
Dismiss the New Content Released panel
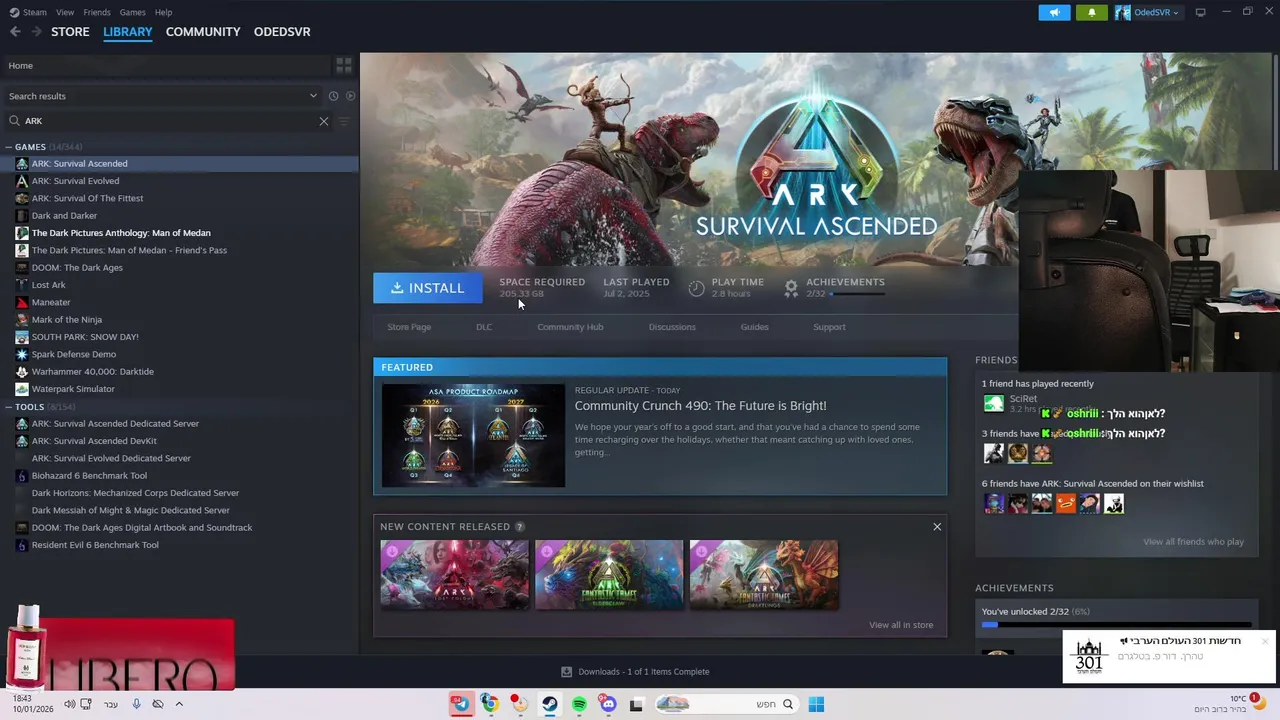coord(937,527)
